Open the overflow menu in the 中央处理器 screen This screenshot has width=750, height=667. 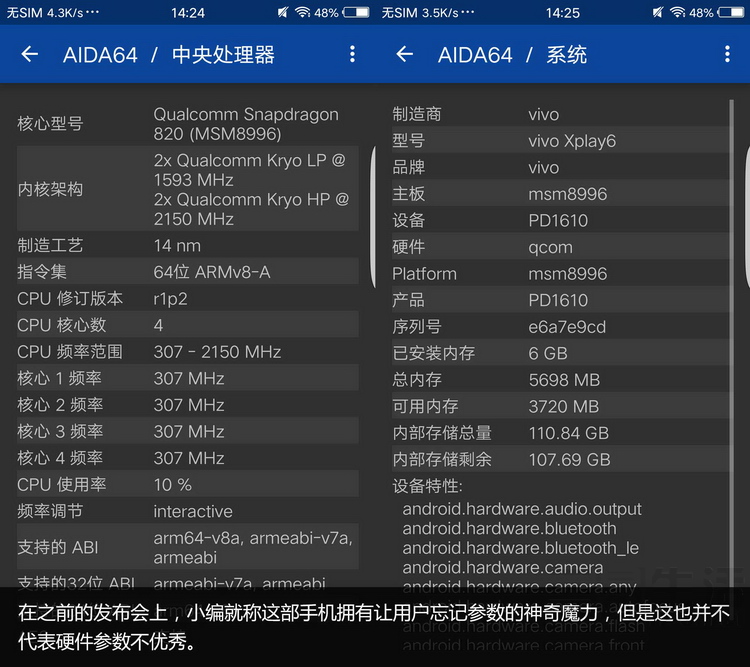(x=352, y=54)
